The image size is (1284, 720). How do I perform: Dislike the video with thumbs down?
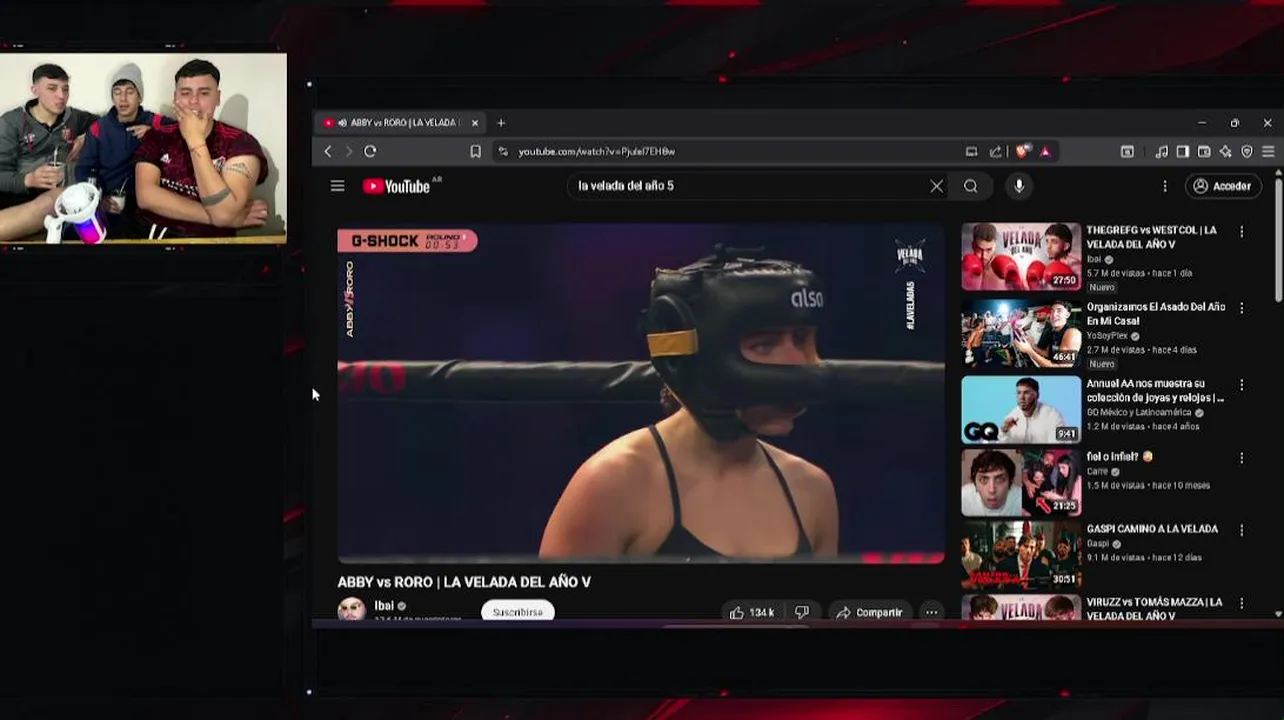802,612
